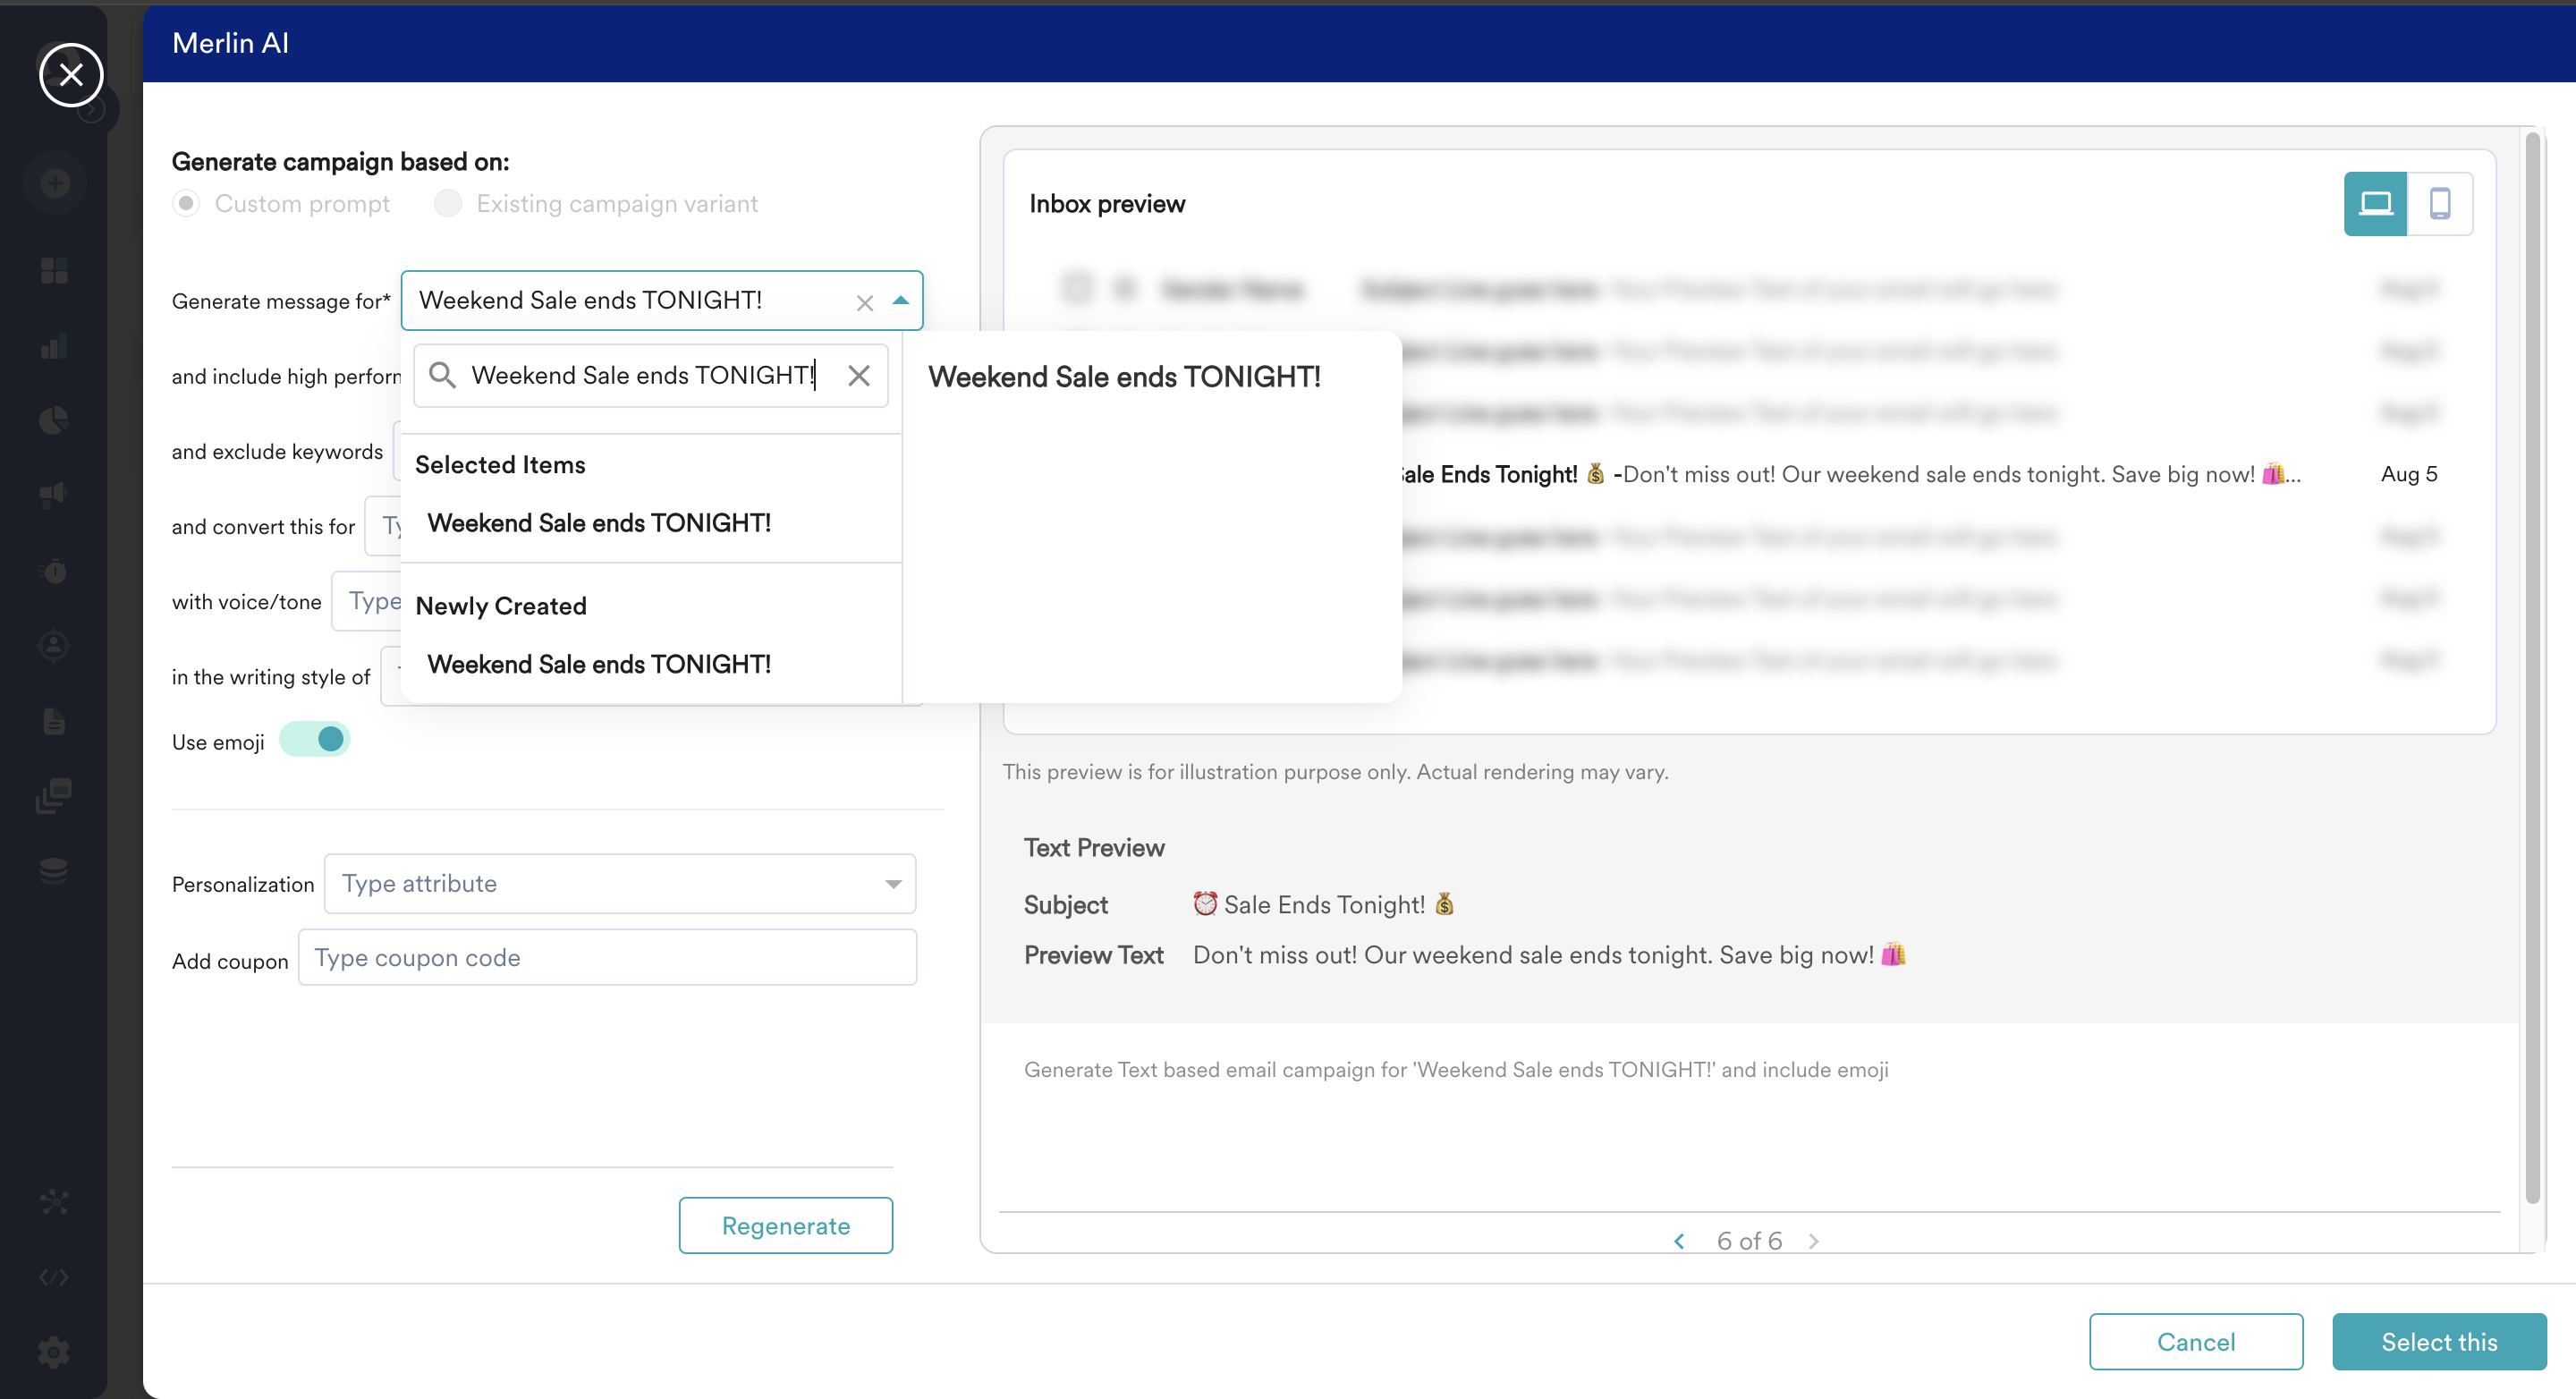The width and height of the screenshot is (2576, 1399).
Task: Open the voice/tone dropdown field
Action: pos(366,601)
